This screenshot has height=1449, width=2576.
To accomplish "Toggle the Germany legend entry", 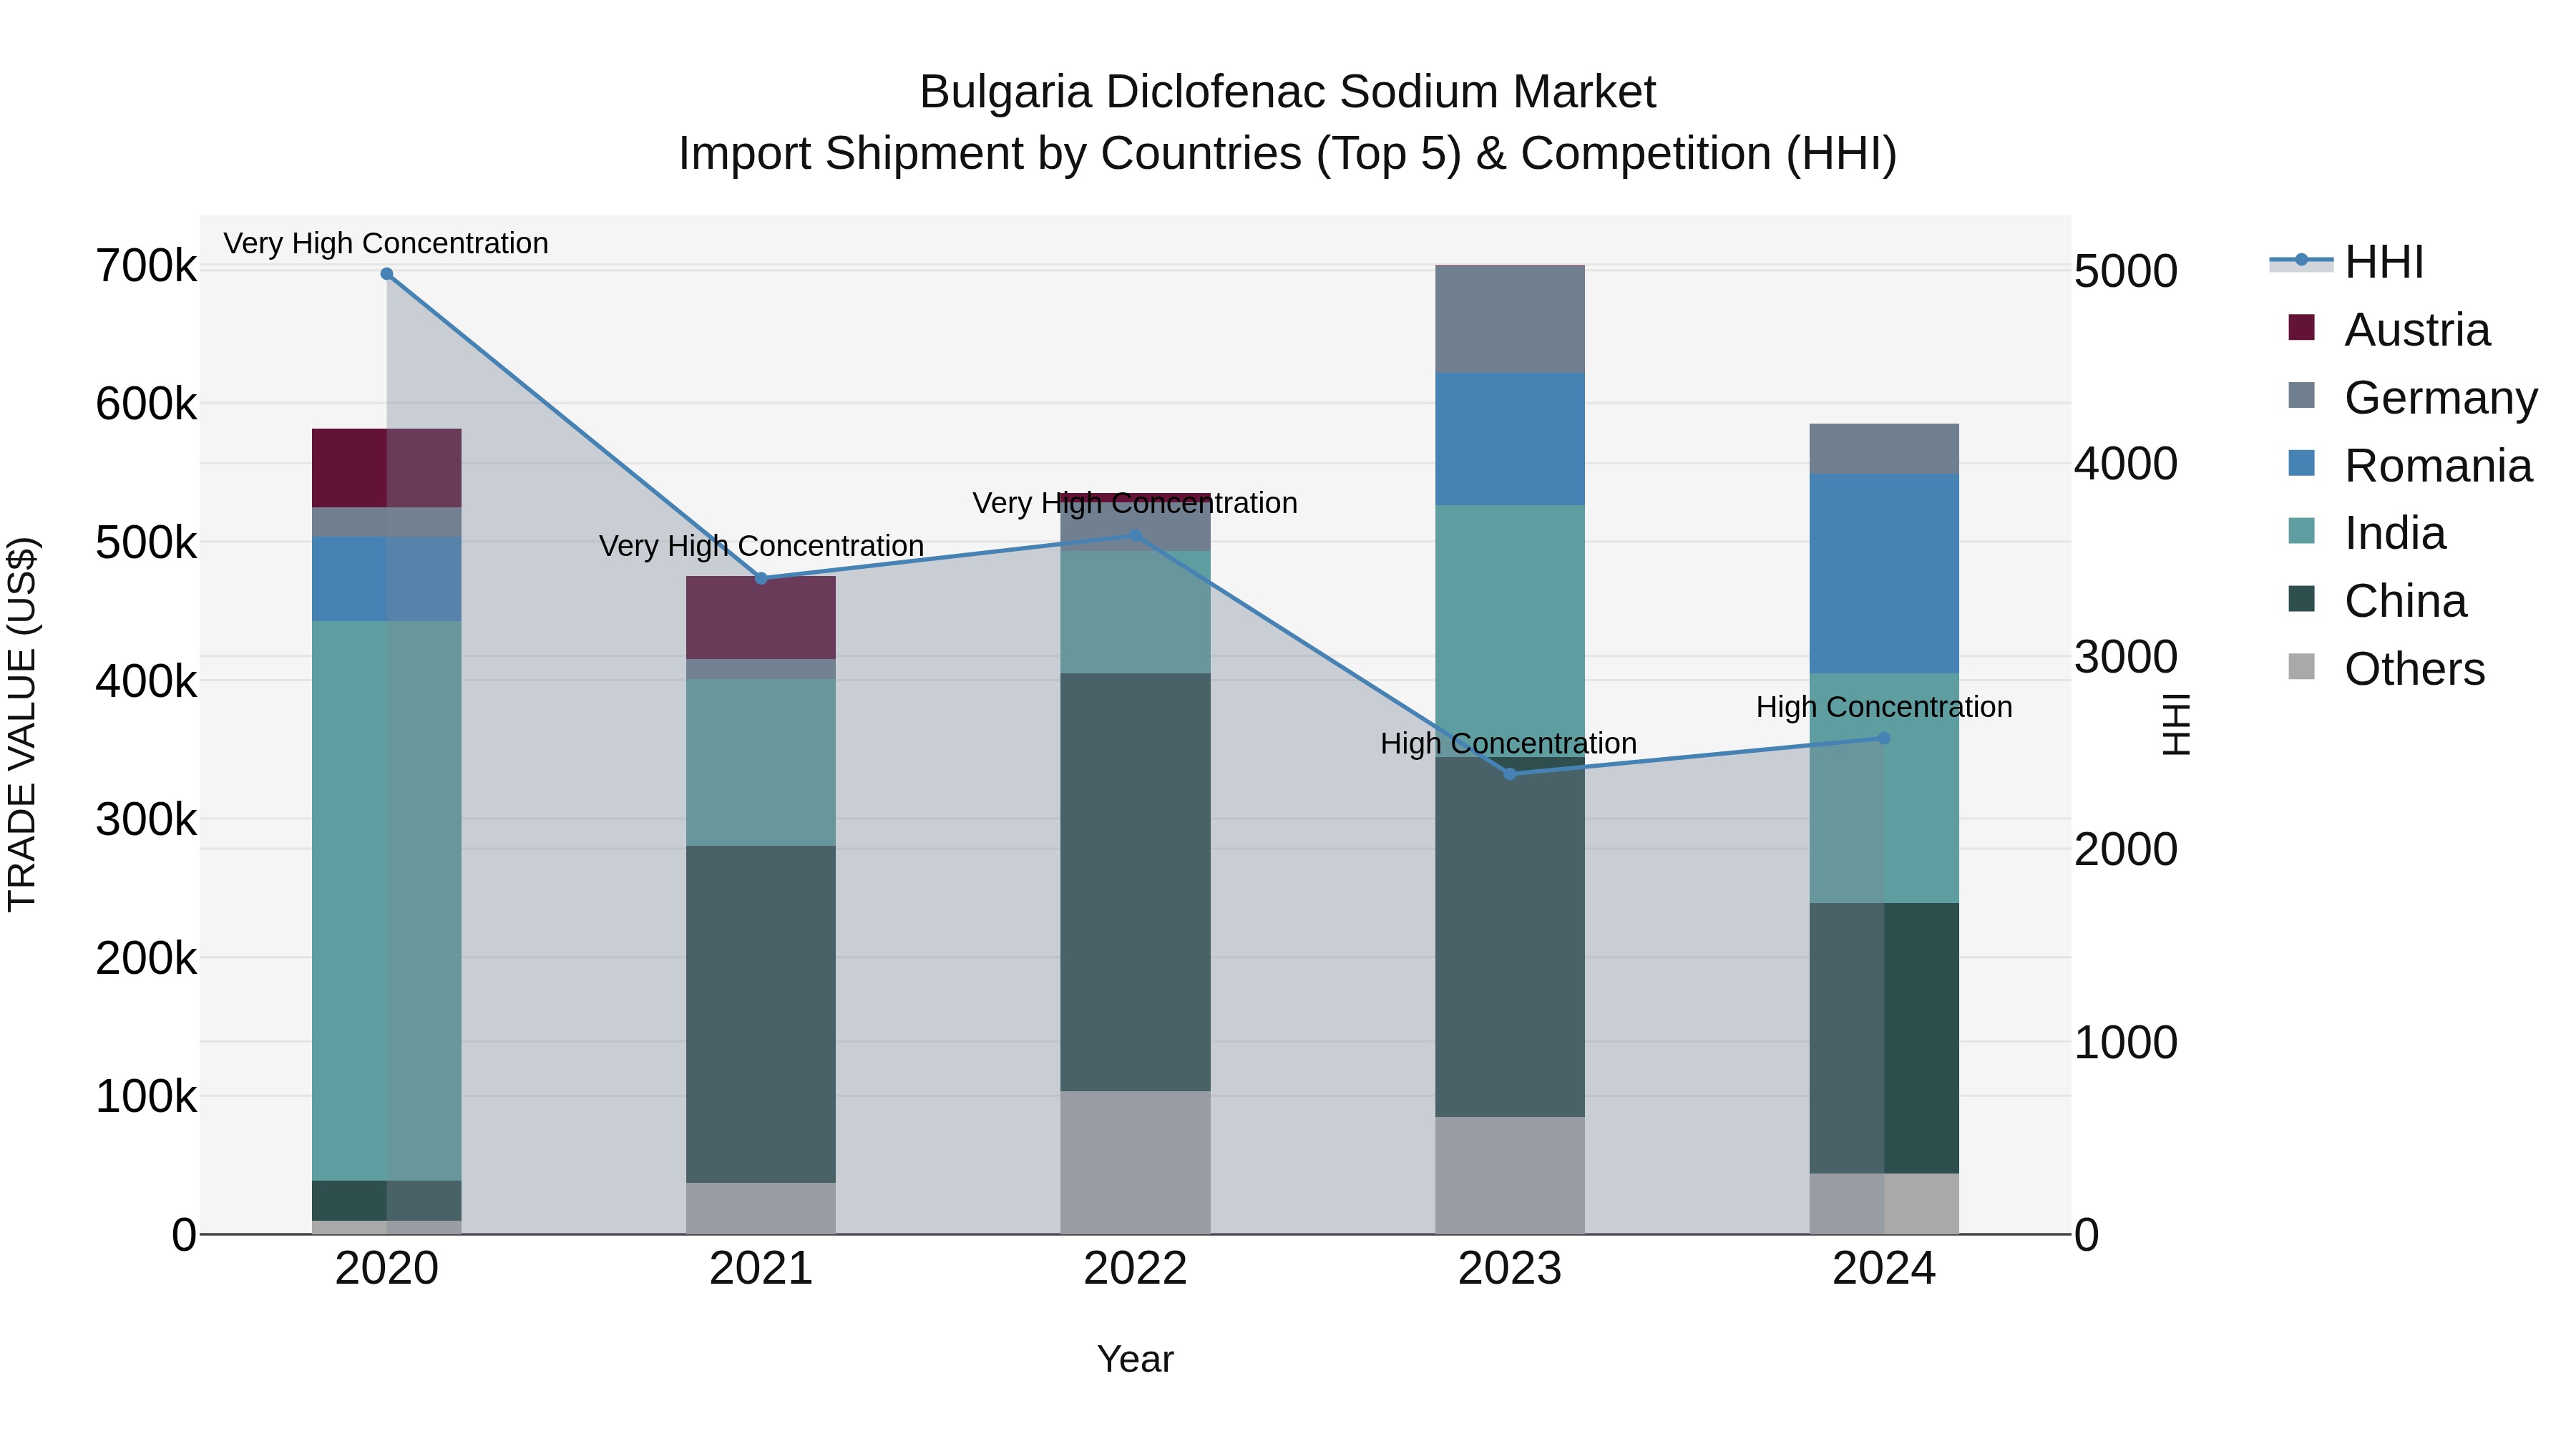I will pyautogui.click(x=2412, y=397).
